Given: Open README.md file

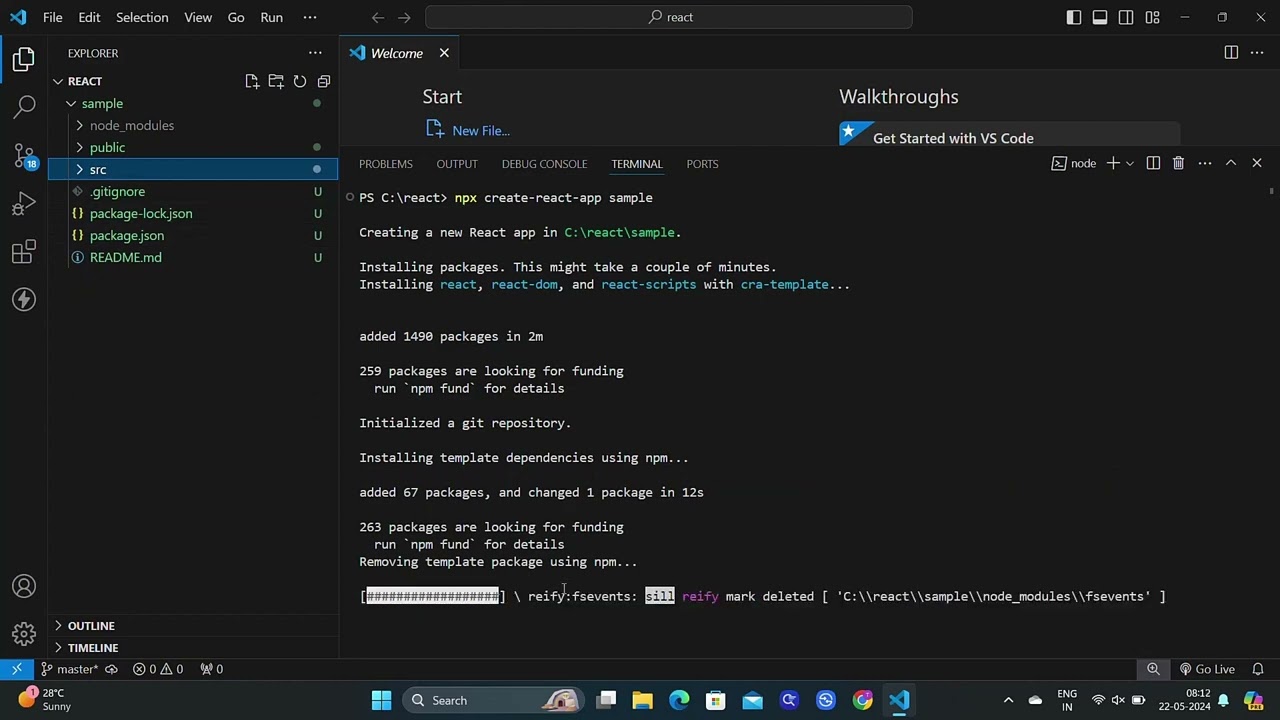Looking at the screenshot, I should click(x=125, y=257).
